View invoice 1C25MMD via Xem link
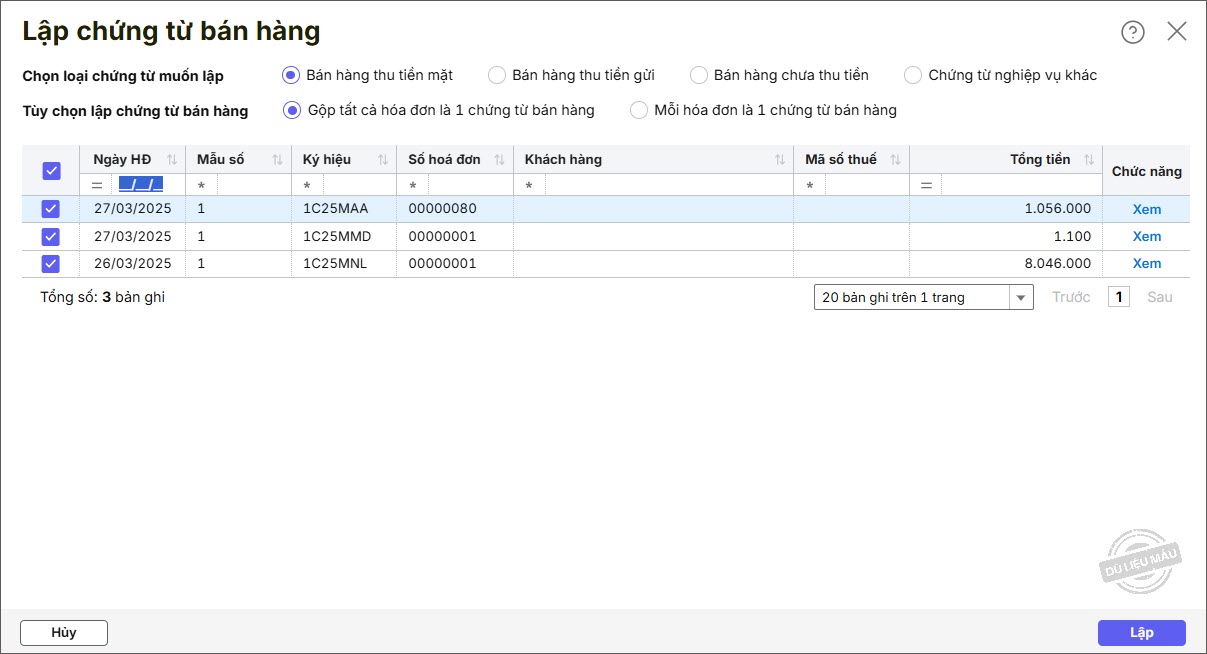 pos(1146,237)
